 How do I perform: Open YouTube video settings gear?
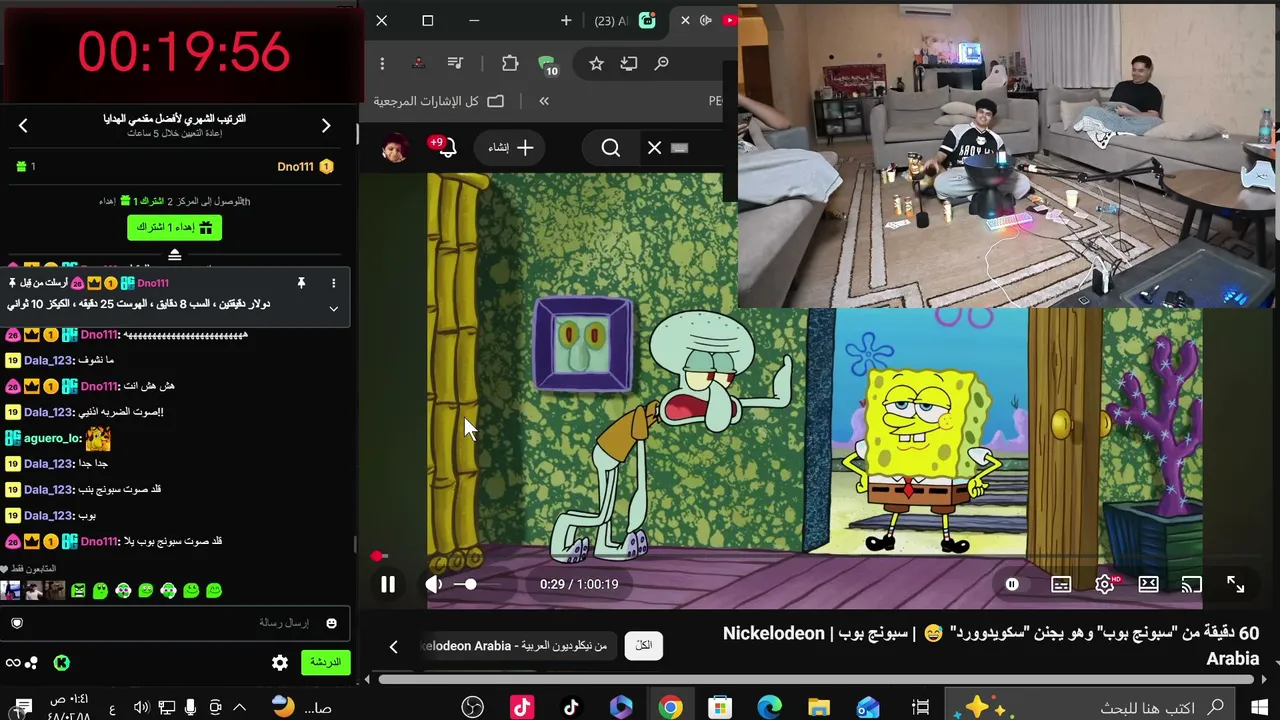point(1105,585)
